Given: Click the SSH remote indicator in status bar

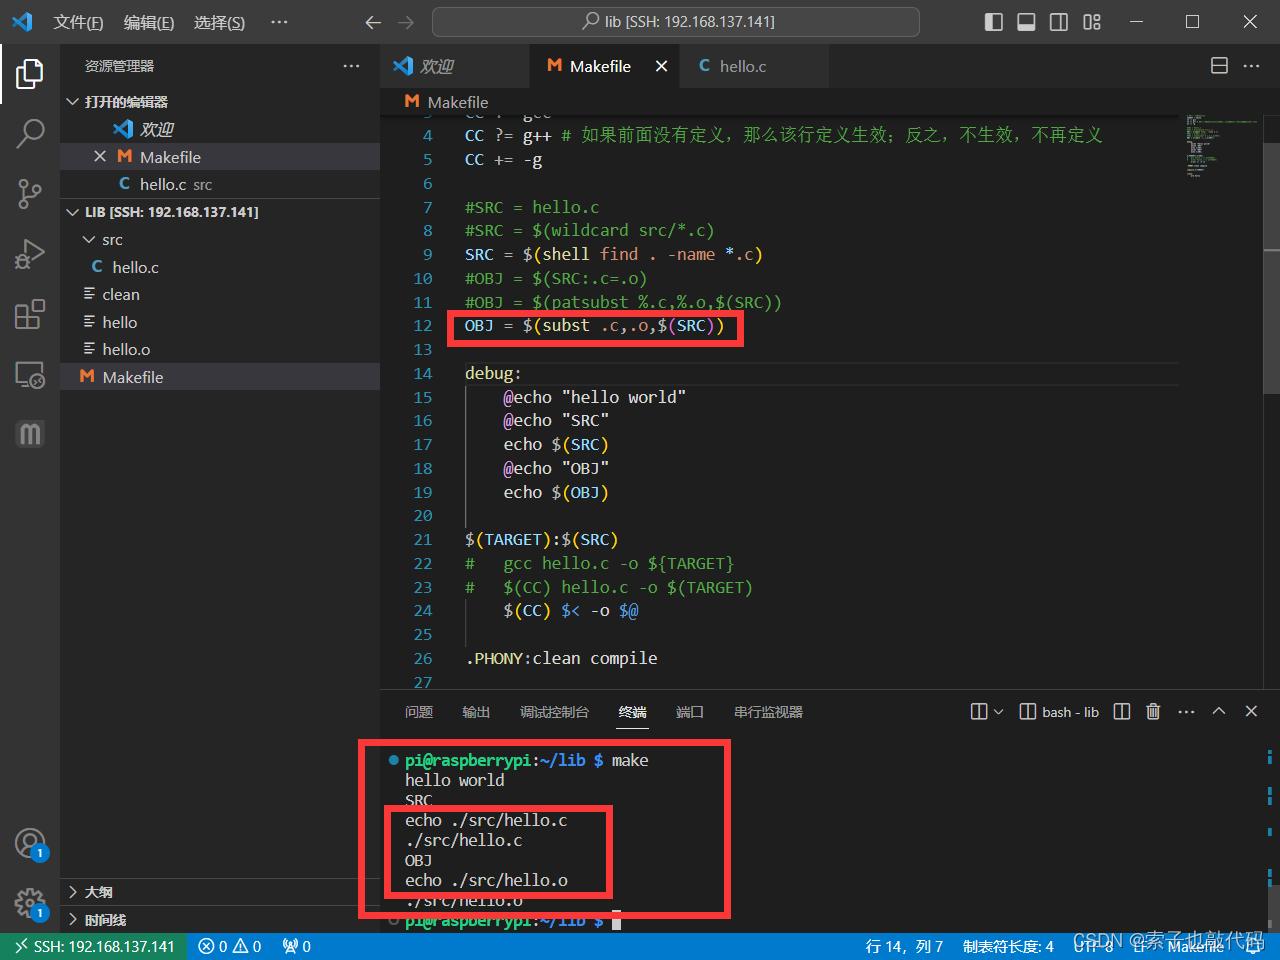Looking at the screenshot, I should (x=94, y=946).
